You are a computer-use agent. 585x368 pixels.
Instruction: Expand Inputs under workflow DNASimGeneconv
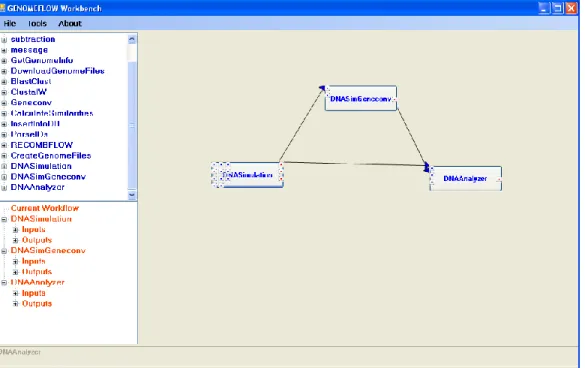point(15,261)
